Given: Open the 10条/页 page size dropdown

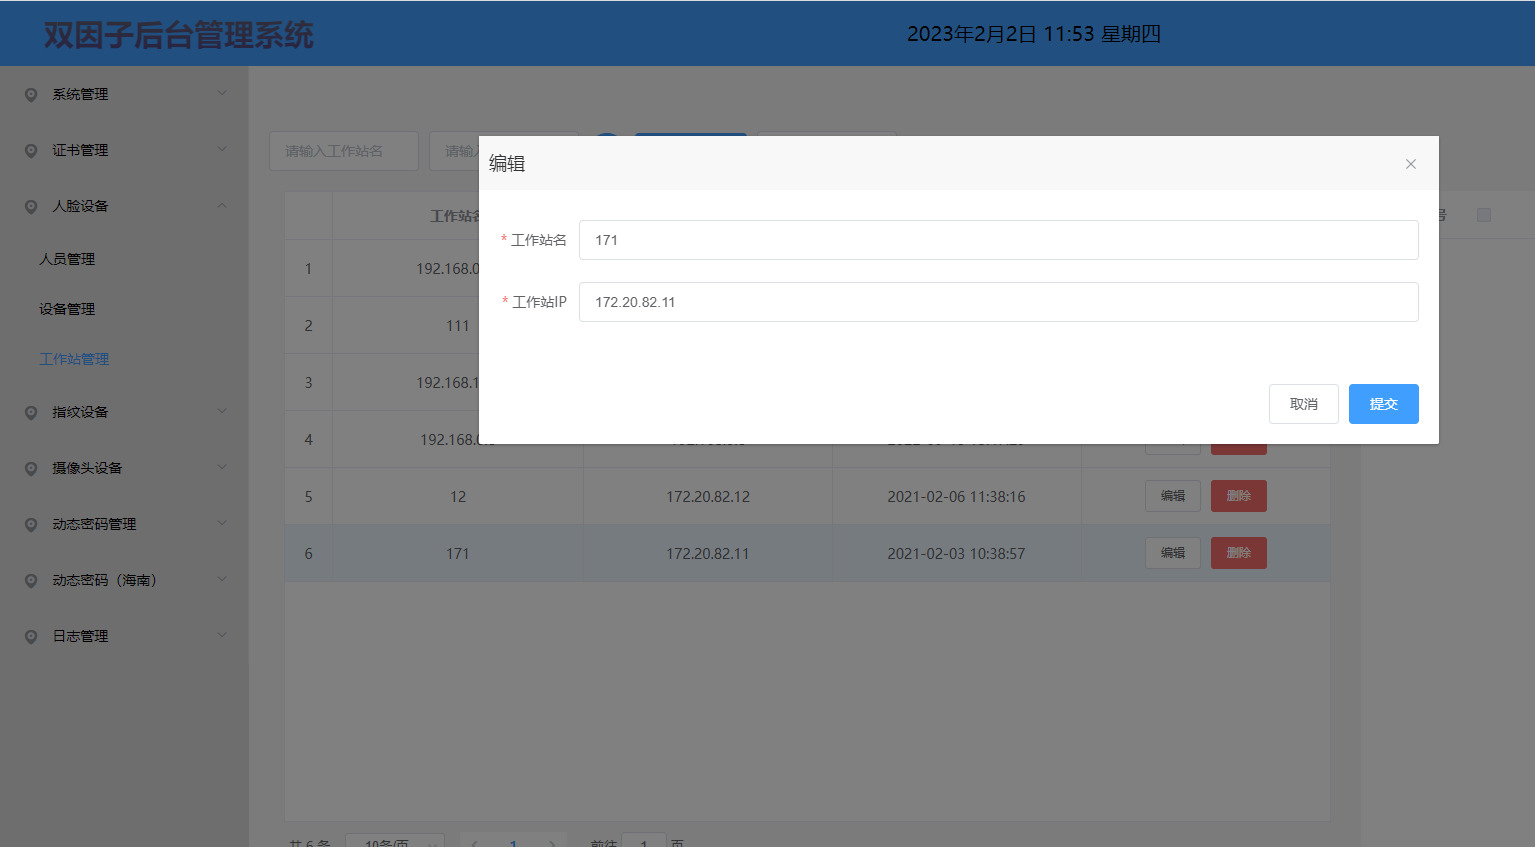Looking at the screenshot, I should (x=395, y=841).
